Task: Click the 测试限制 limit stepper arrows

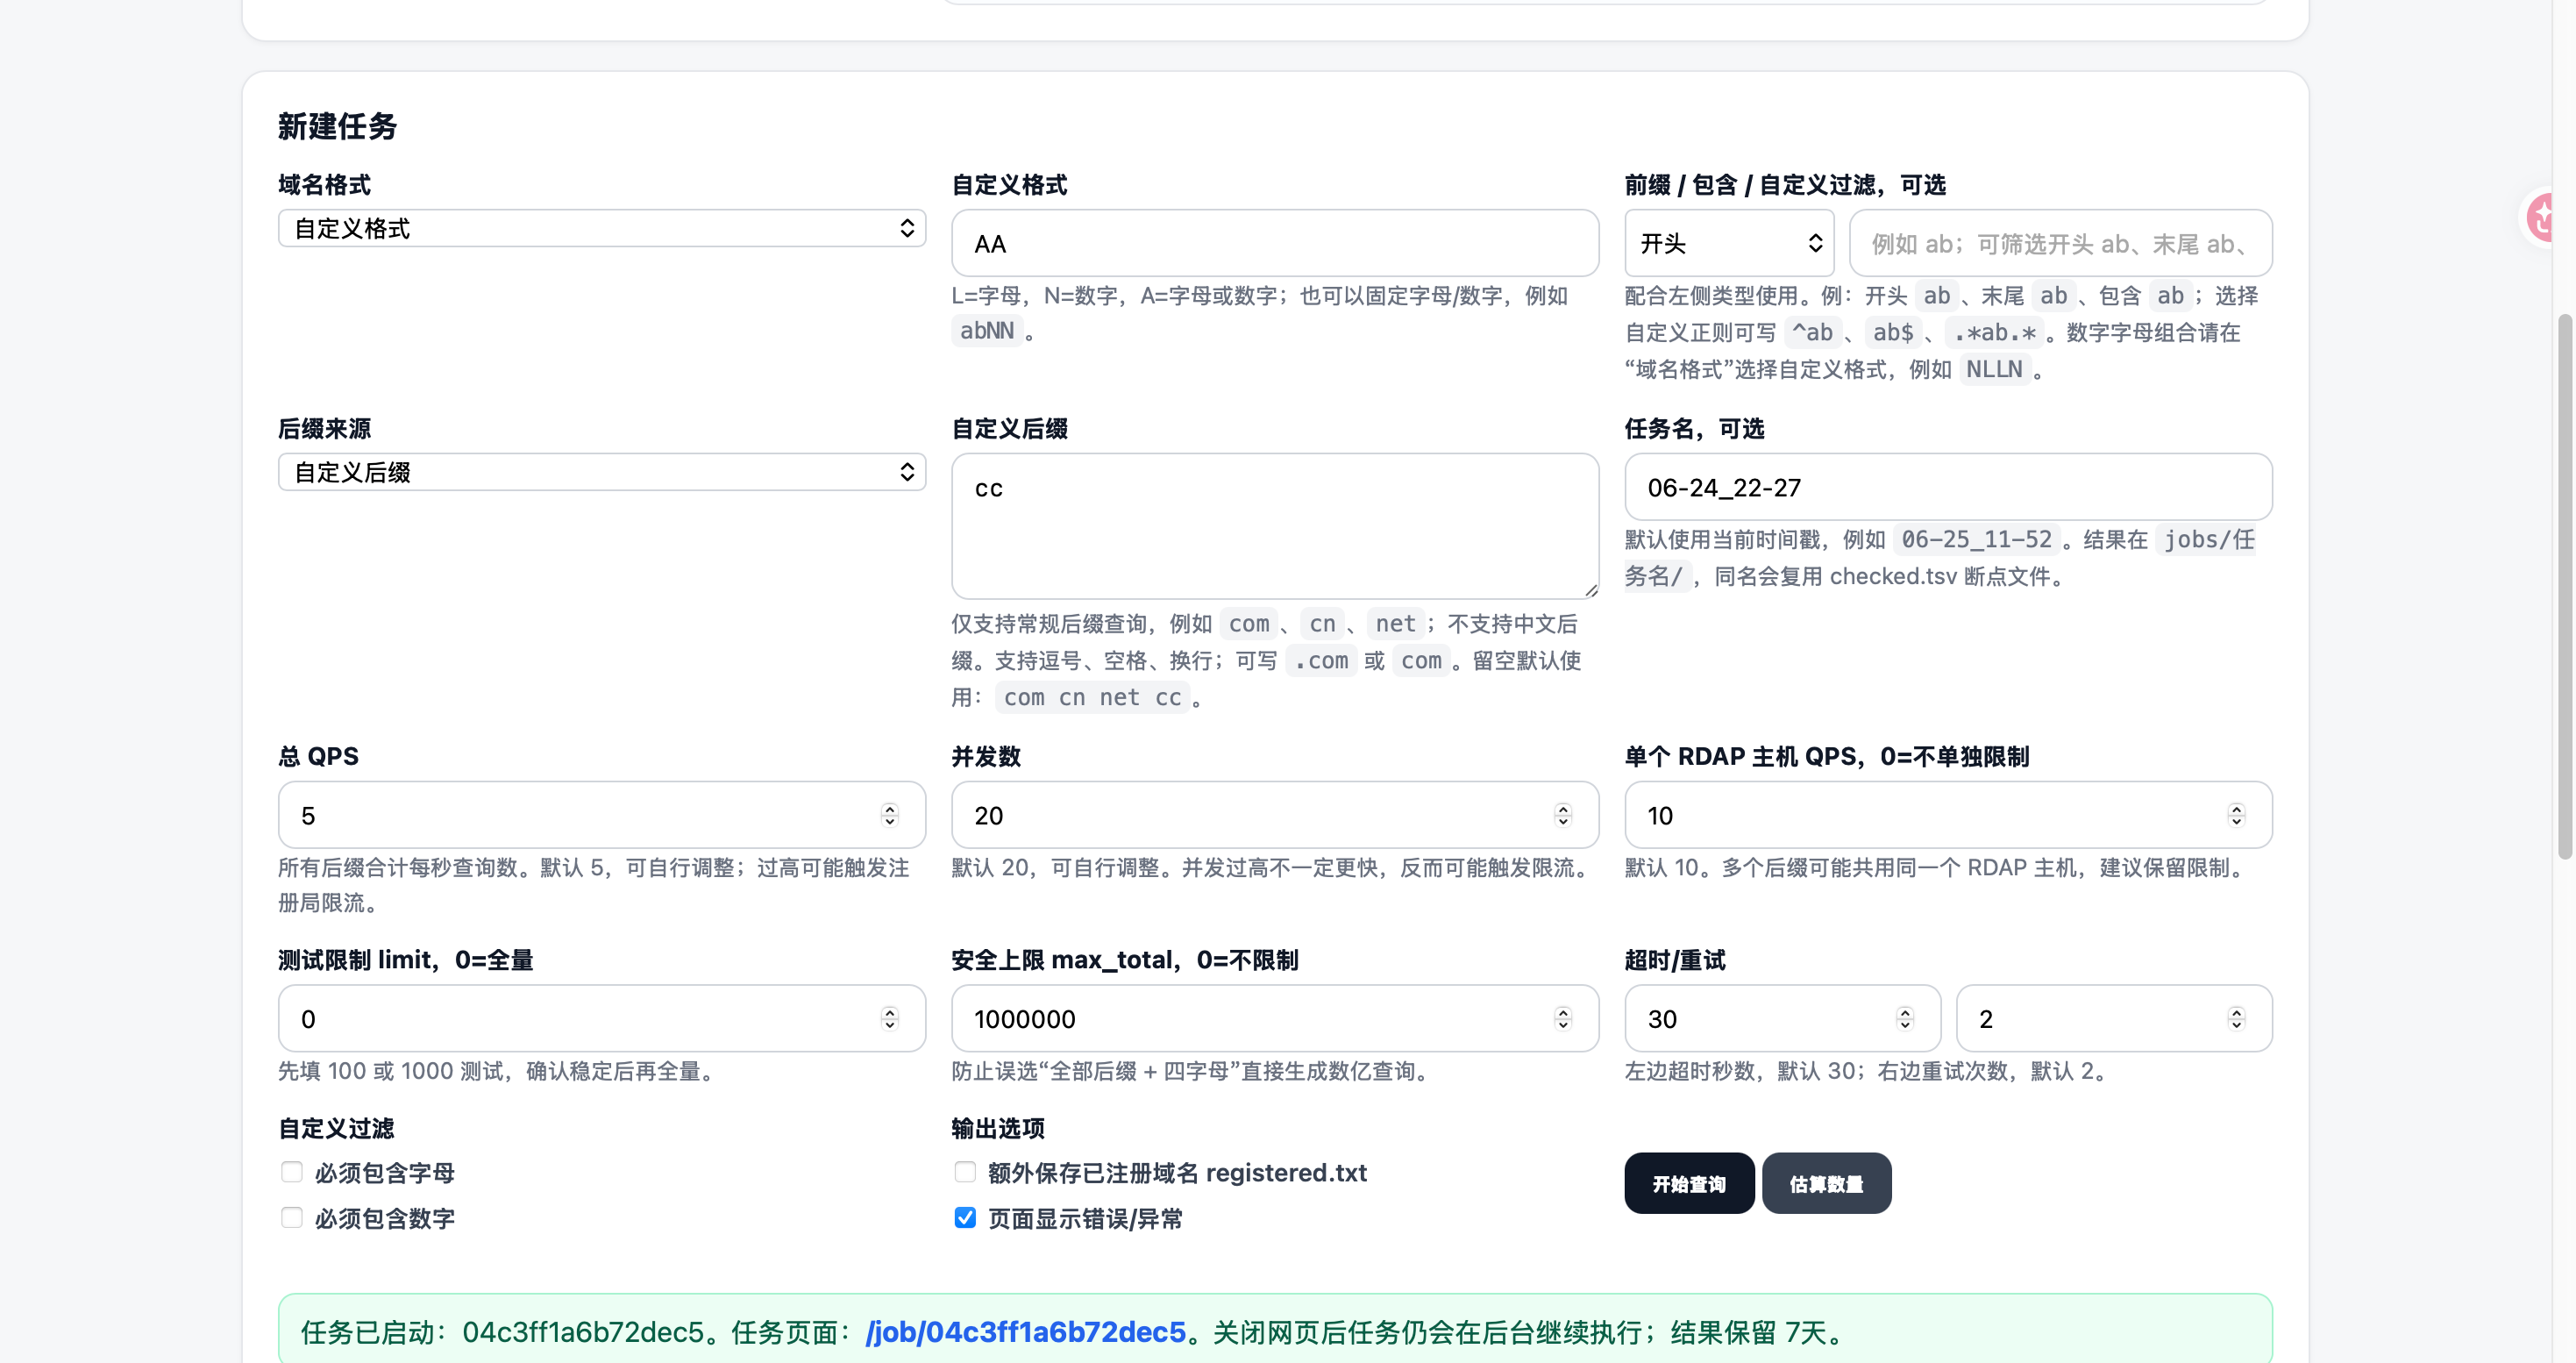Action: click(889, 1018)
